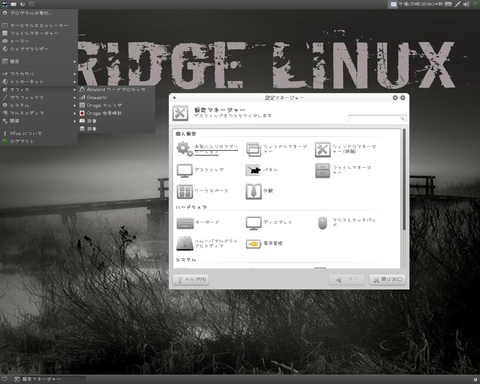The image size is (480, 384).
Task: Open Mouse and Touchpad icon
Action: click(x=322, y=223)
